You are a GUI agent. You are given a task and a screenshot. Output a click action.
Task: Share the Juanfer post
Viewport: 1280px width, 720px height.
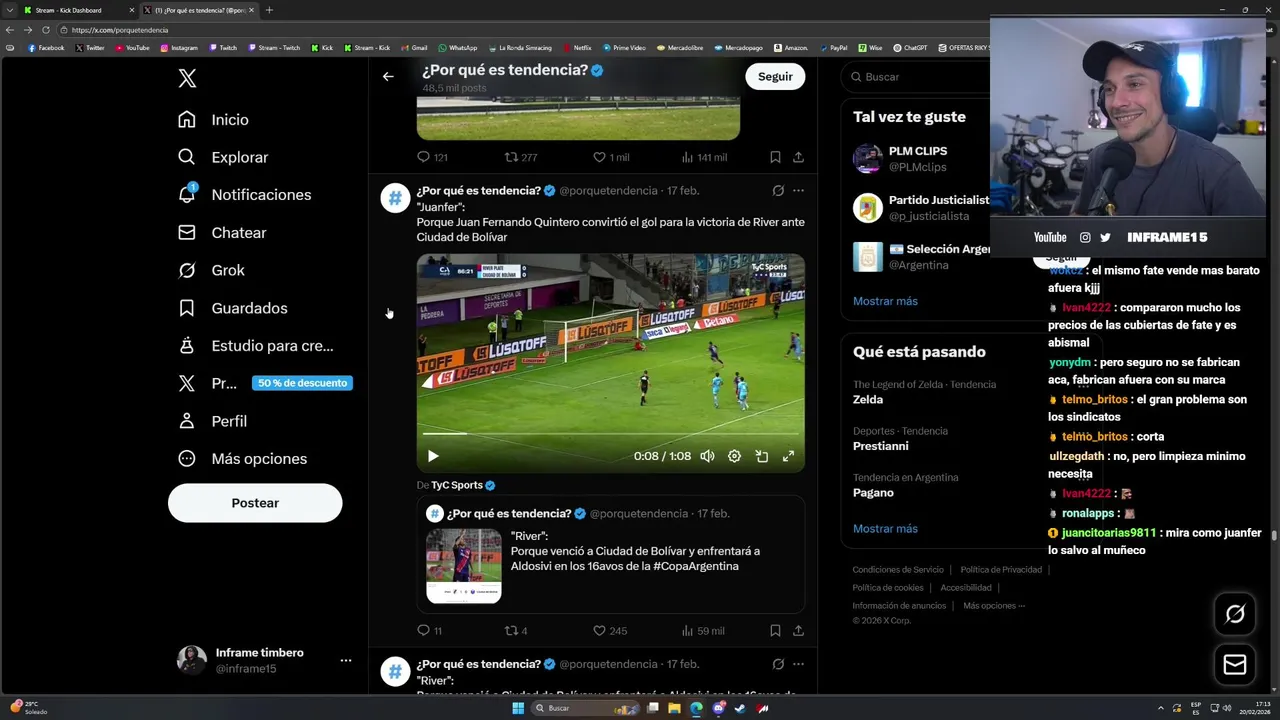pos(798,631)
